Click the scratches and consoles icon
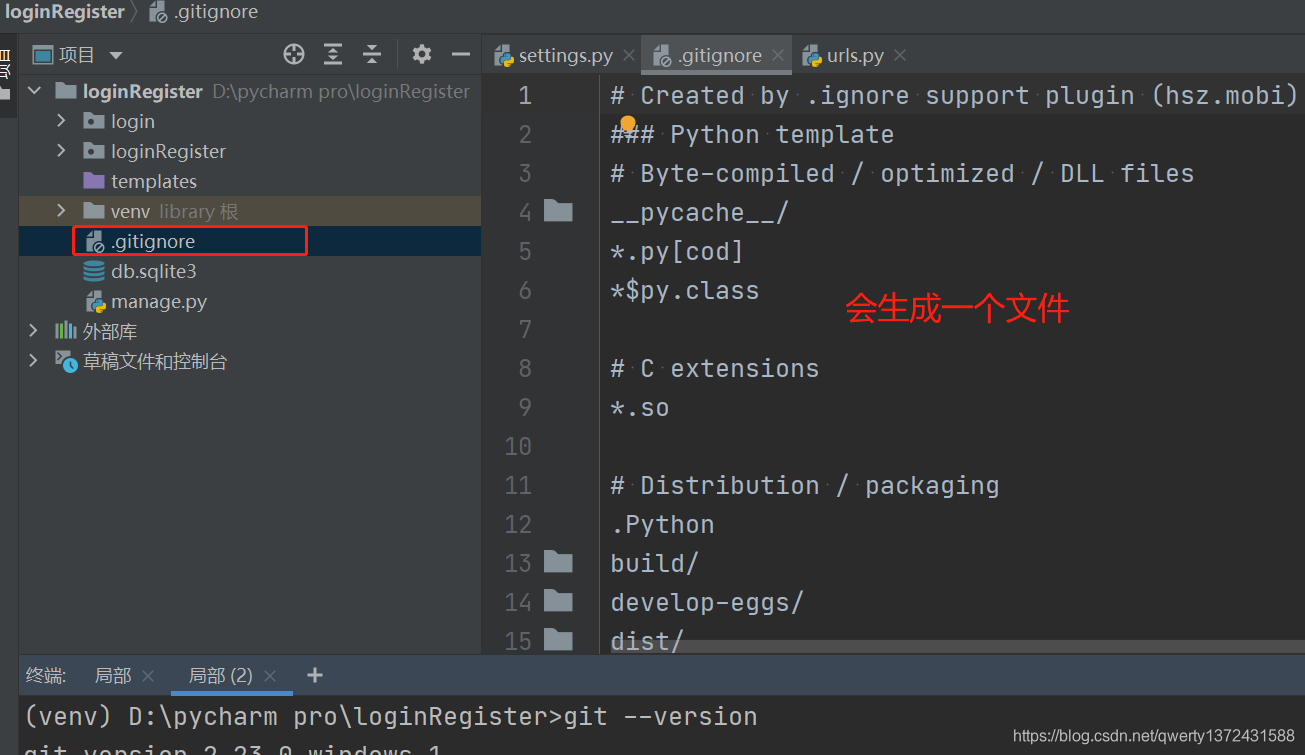 (66, 361)
